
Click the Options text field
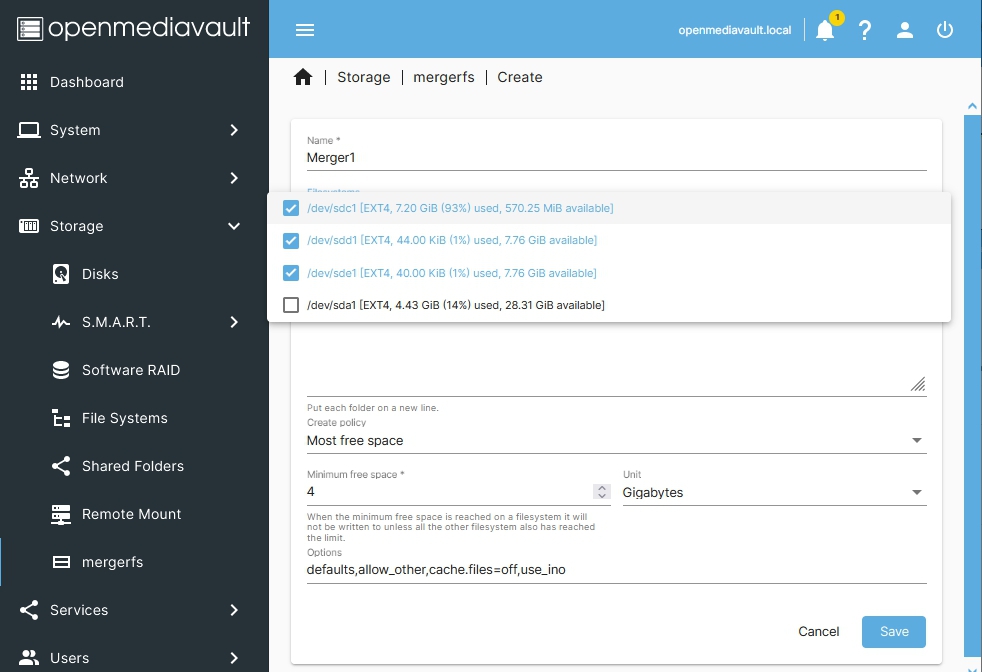[616, 570]
